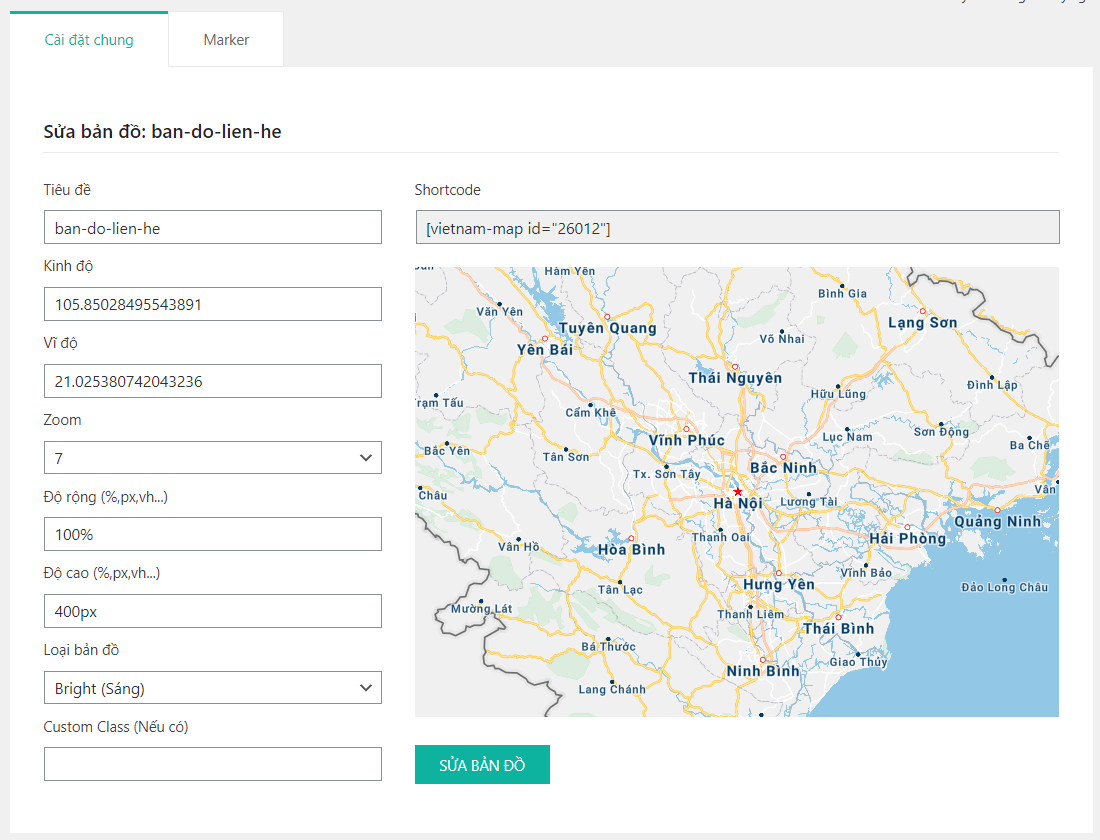Click the Cẩm Khê label on map

pos(591,413)
